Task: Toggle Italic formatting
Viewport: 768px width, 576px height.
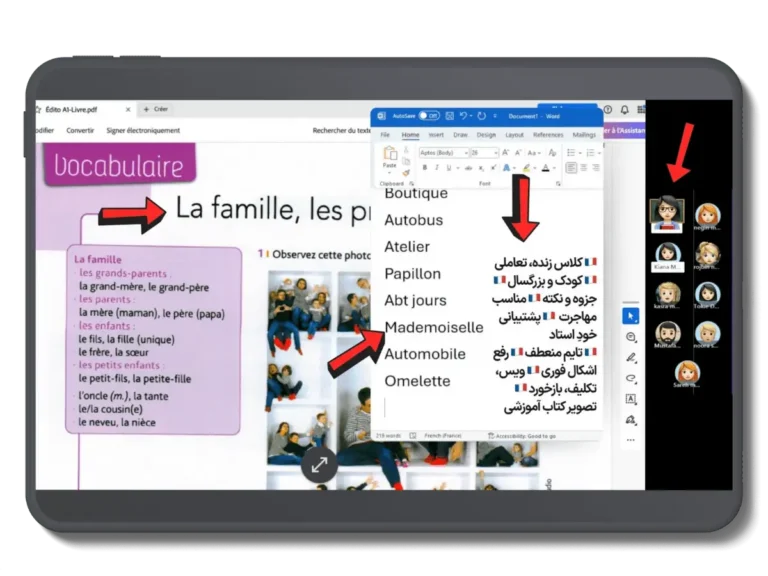Action: point(436,168)
